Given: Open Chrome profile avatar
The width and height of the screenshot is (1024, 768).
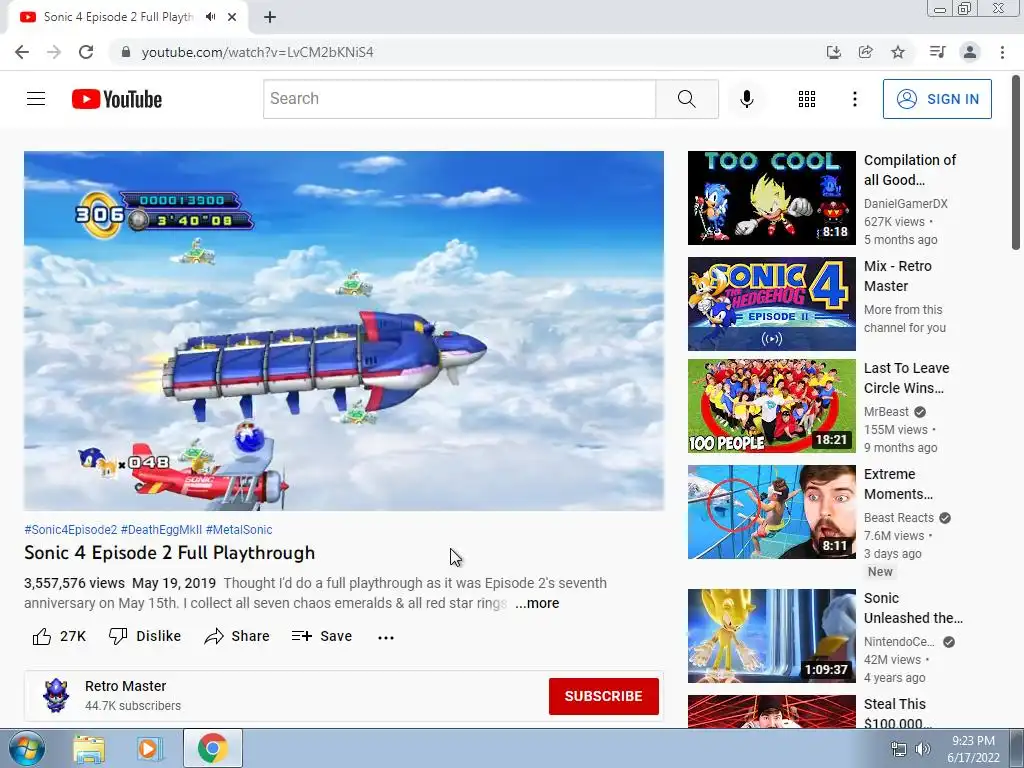Looking at the screenshot, I should [970, 52].
